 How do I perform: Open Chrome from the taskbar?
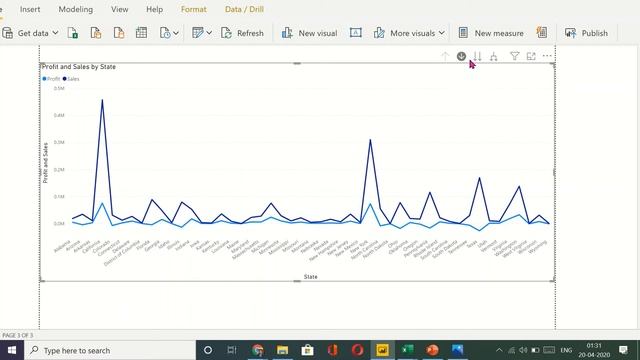(x=258, y=350)
